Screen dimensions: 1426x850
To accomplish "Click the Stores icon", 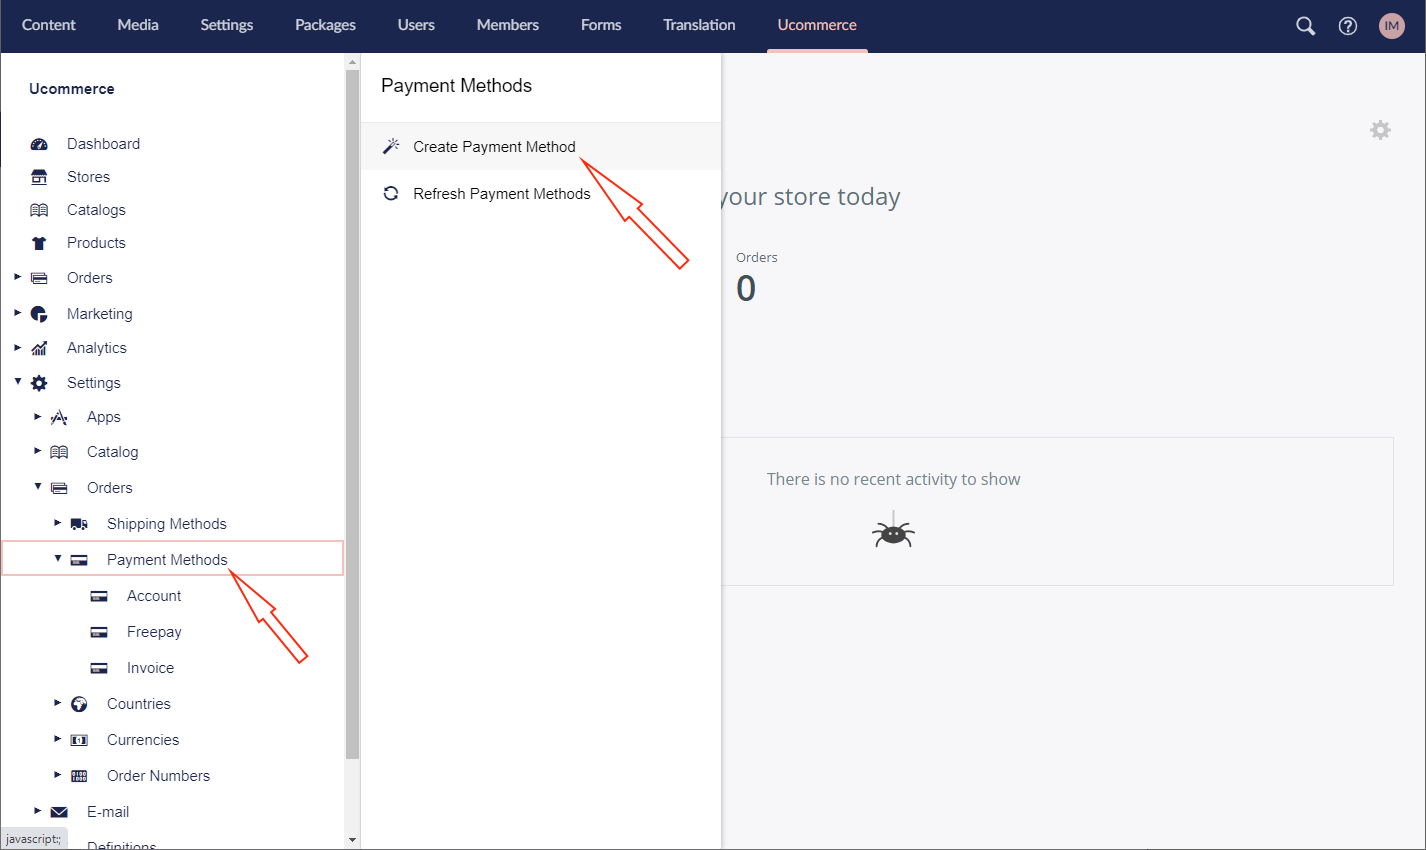I will pyautogui.click(x=38, y=177).
